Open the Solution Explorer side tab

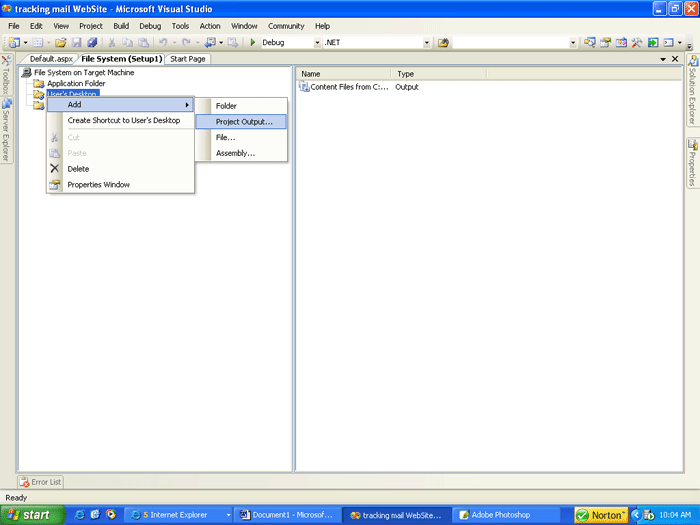[x=693, y=91]
